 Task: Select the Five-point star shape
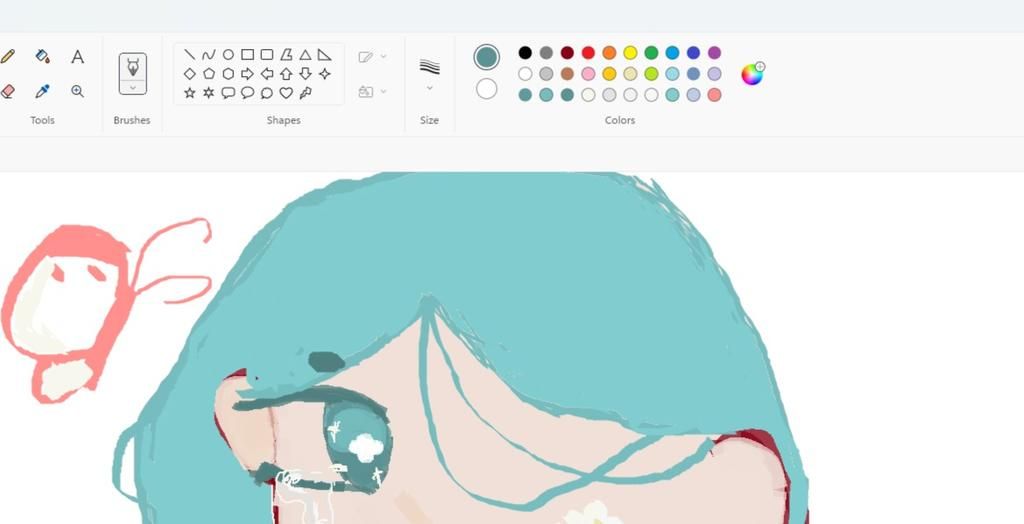[x=189, y=93]
